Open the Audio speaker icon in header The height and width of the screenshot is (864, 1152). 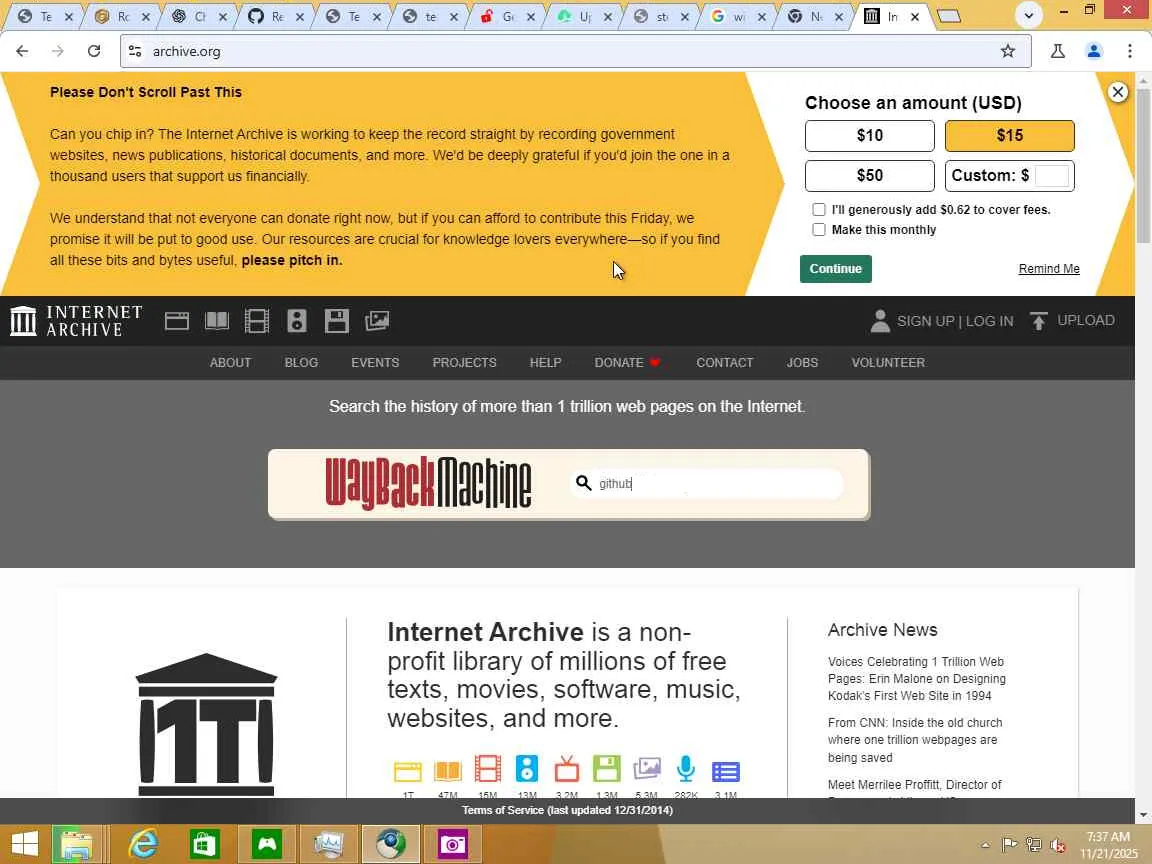[x=297, y=321]
